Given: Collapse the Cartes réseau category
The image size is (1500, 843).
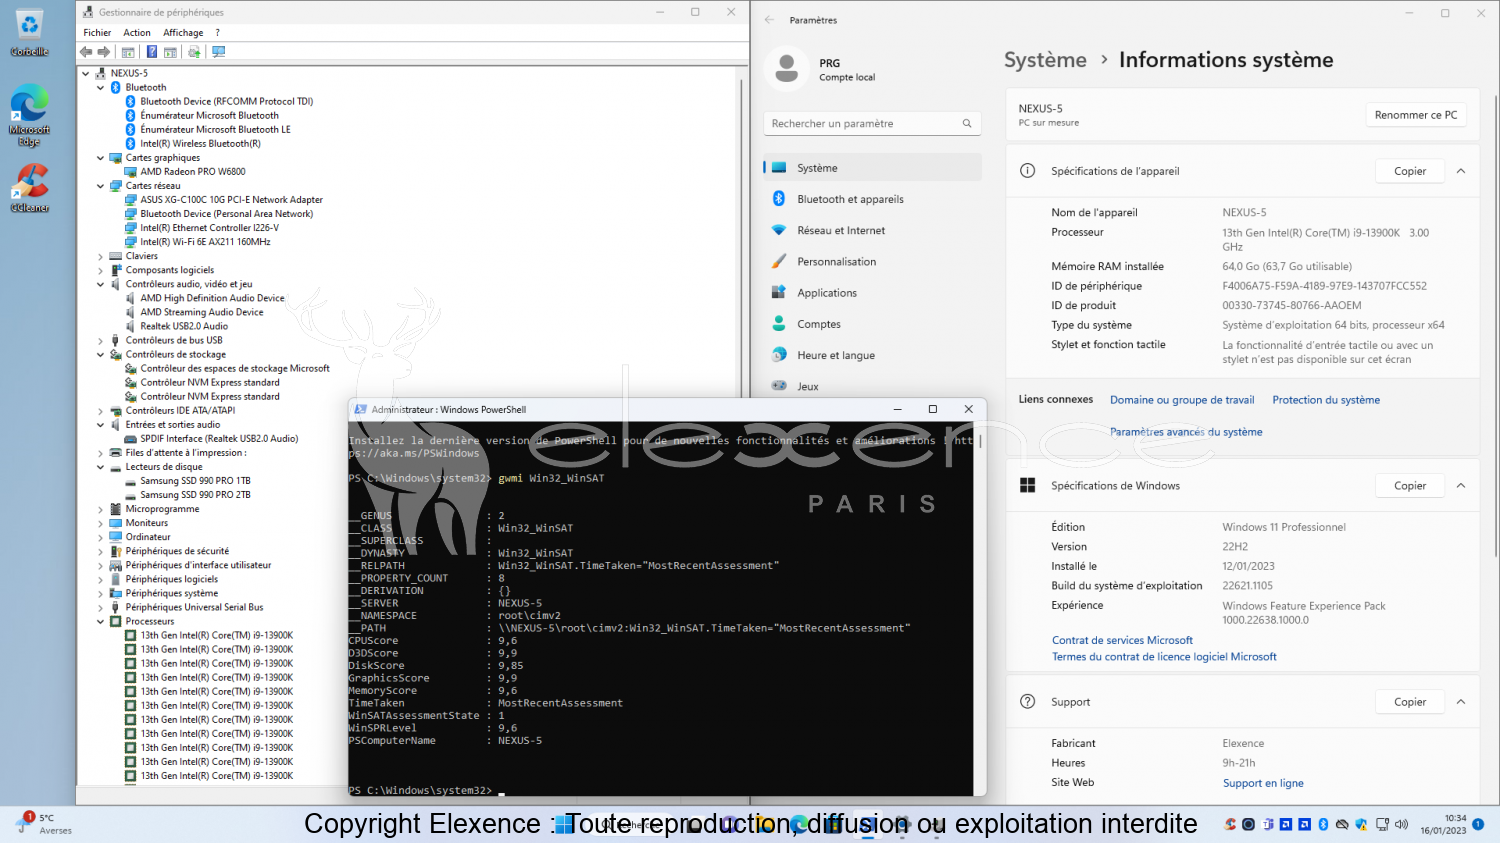Looking at the screenshot, I should 101,186.
